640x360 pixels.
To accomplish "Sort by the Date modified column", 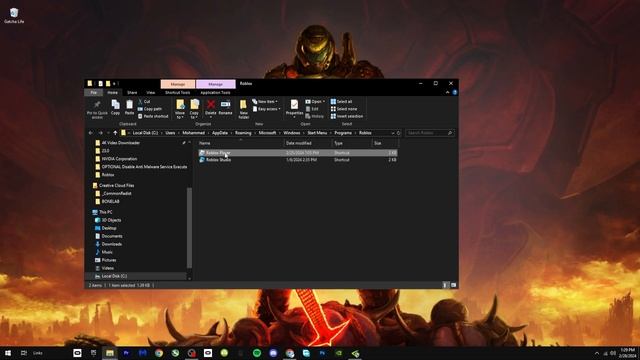I will pyautogui.click(x=308, y=143).
